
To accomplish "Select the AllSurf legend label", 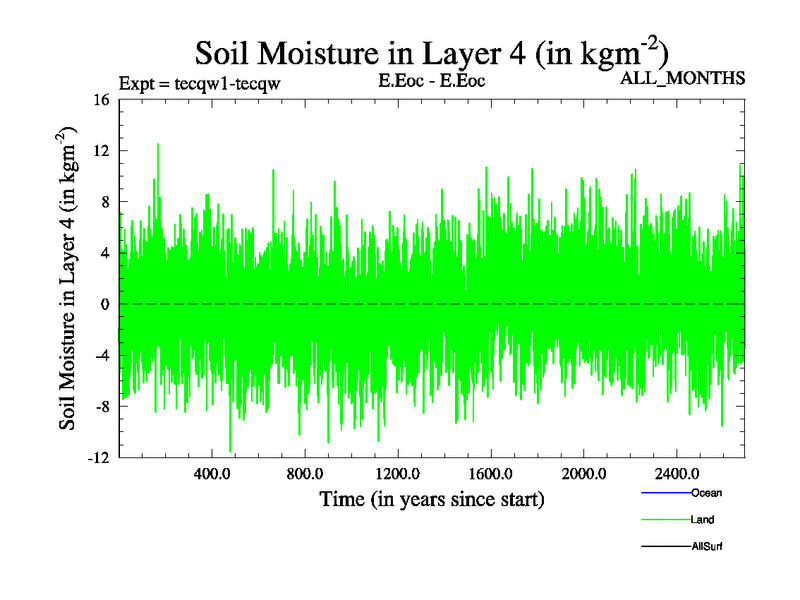I will (707, 547).
